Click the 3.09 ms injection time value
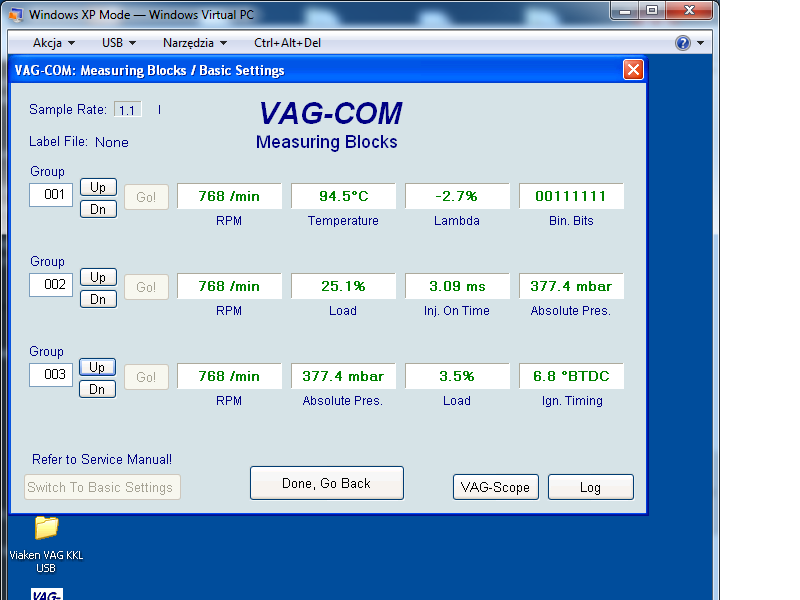 tap(457, 286)
